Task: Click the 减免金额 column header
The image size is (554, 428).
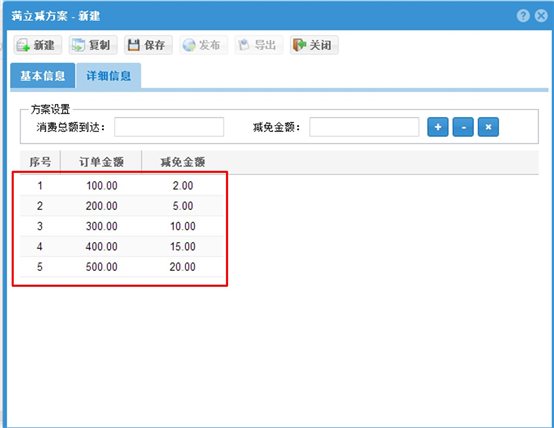Action: click(x=183, y=162)
